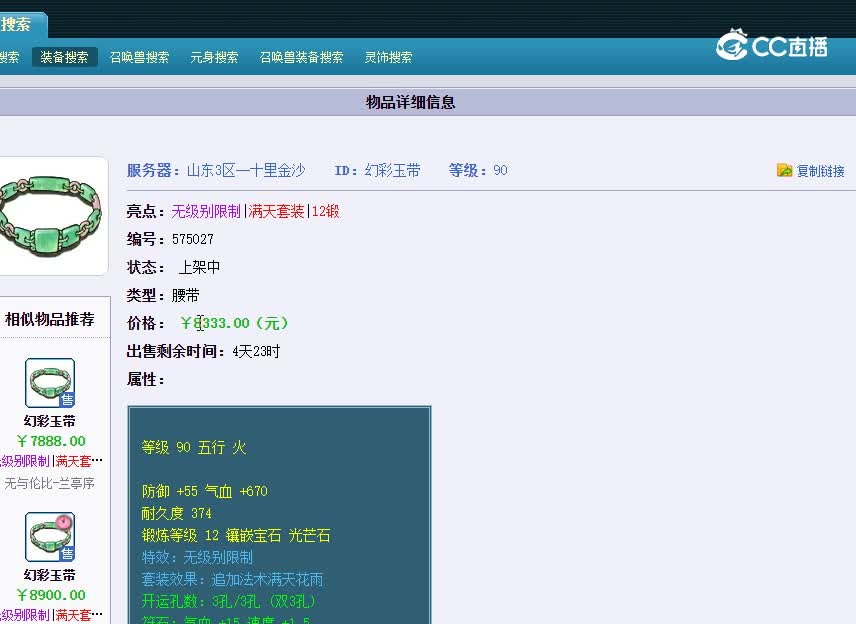The width and height of the screenshot is (856, 624).
Task: Open the 召唤兽搜索 tab
Action: click(139, 57)
